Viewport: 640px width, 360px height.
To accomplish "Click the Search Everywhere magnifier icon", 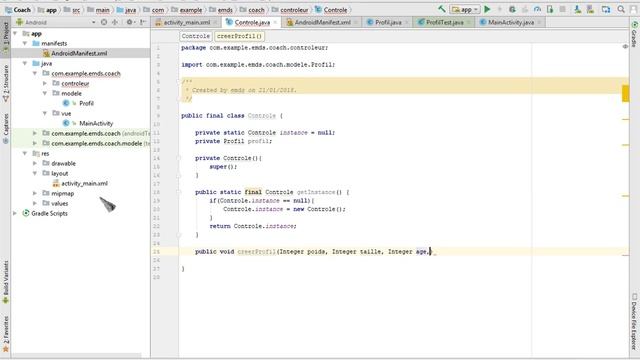I will pyautogui.click(x=621, y=9).
